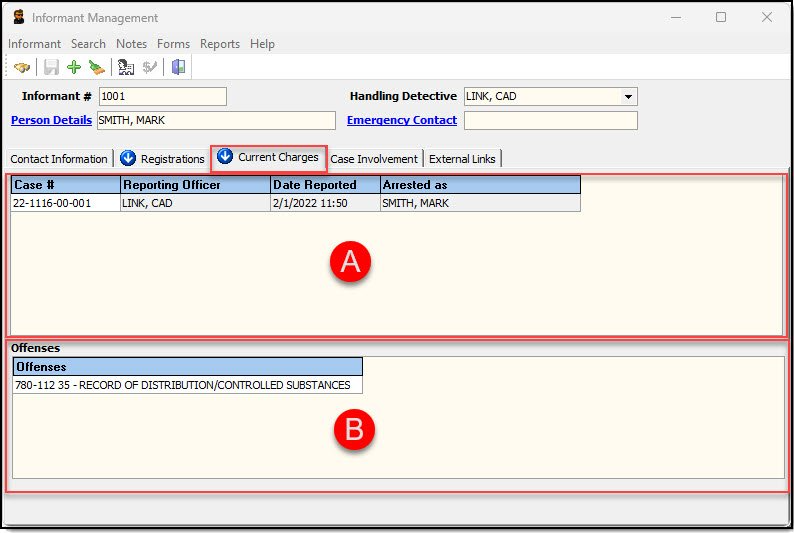Viewport: 794px width, 533px height.
Task: Click the broom clear icon in toolbar
Action: click(x=96, y=67)
